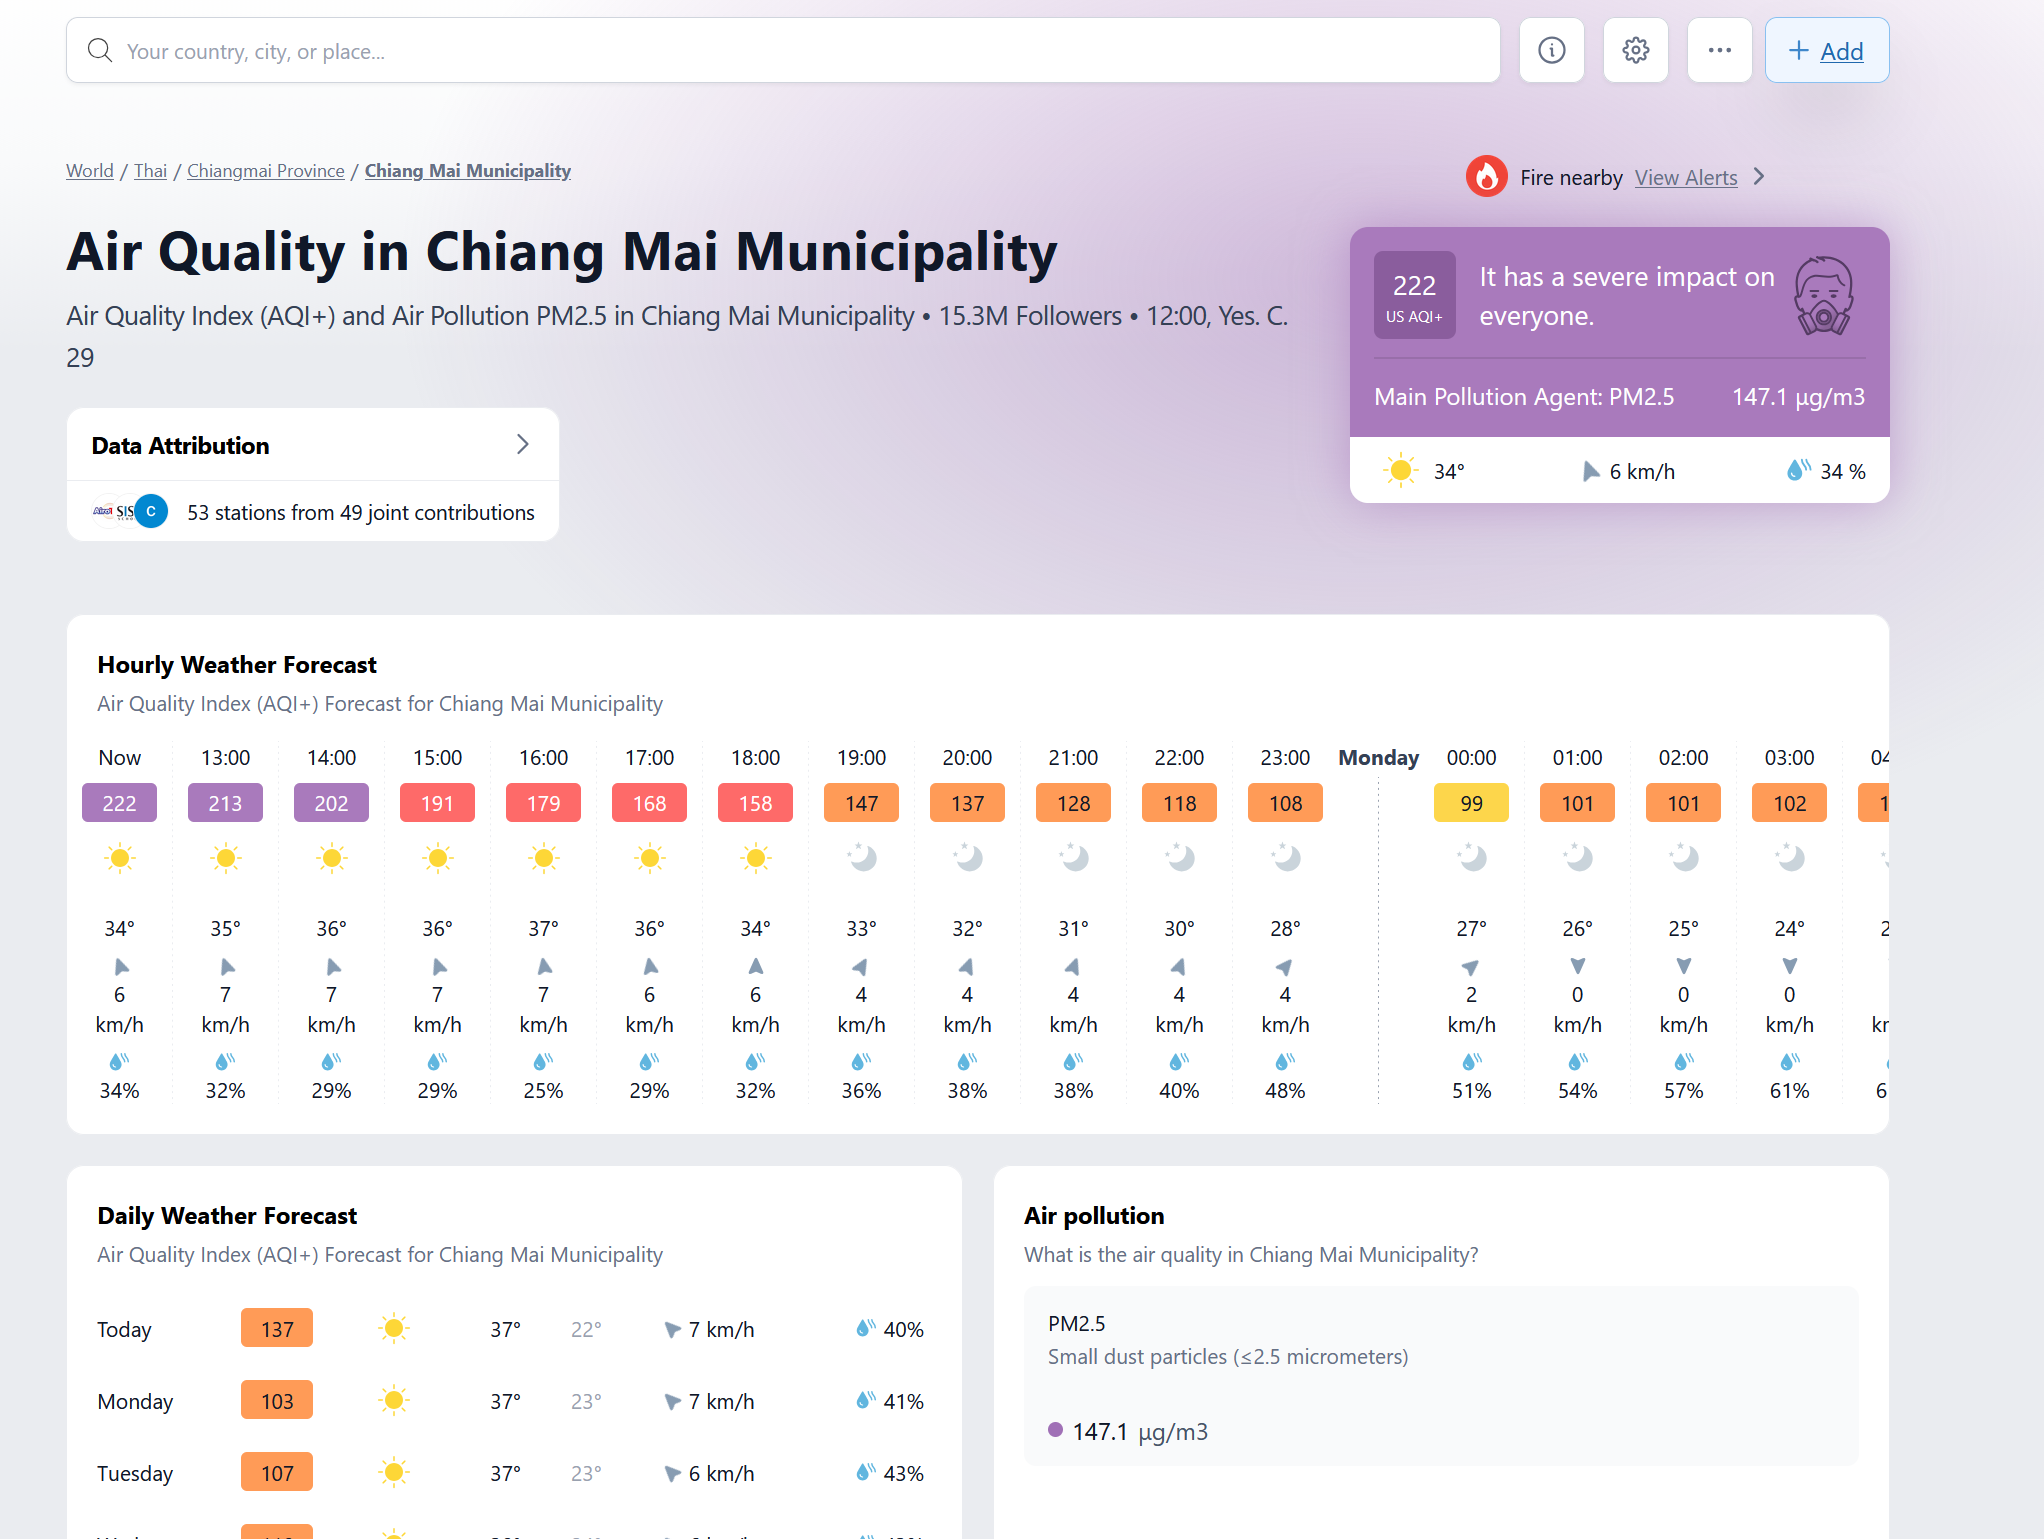Open settings via the gear icon
Screen dimensions: 2044x1539
click(1635, 50)
